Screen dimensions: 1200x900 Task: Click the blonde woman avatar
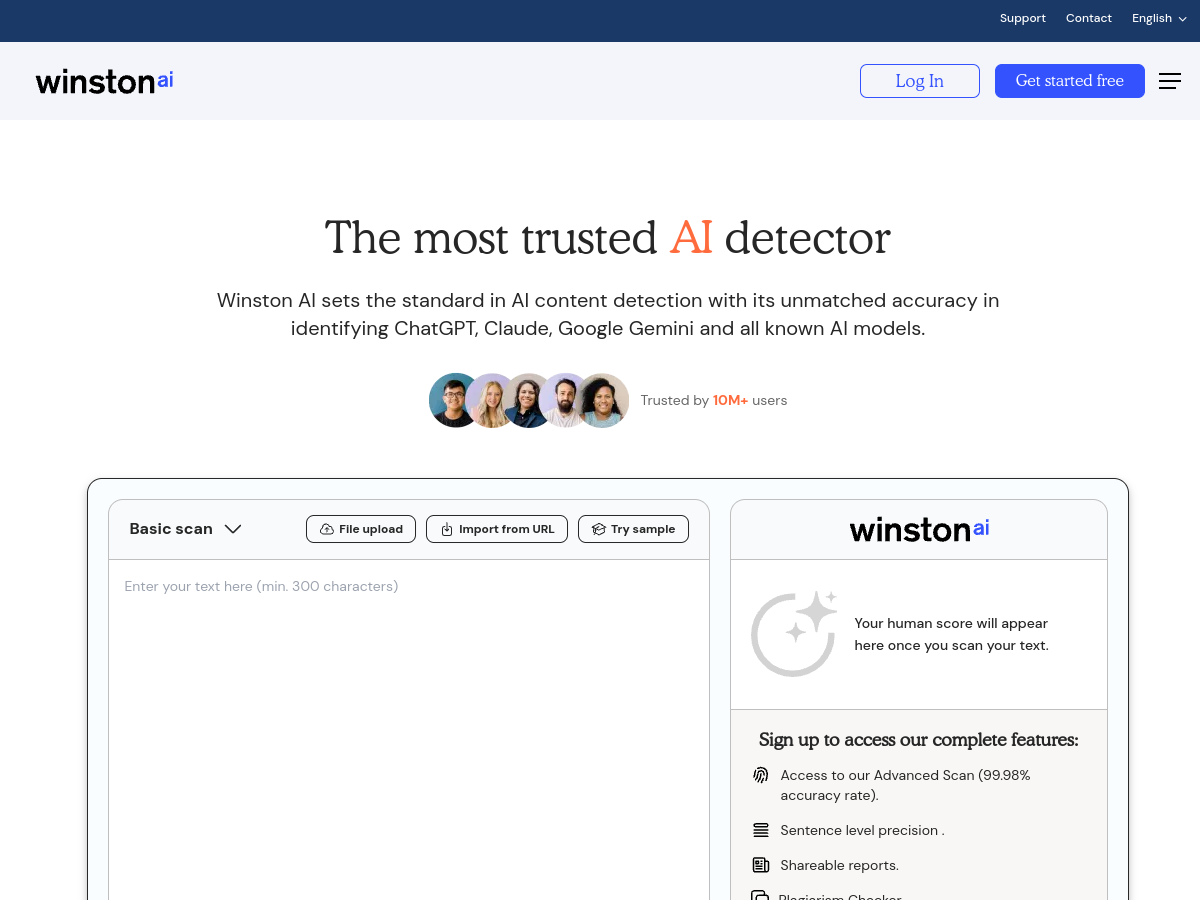point(491,400)
